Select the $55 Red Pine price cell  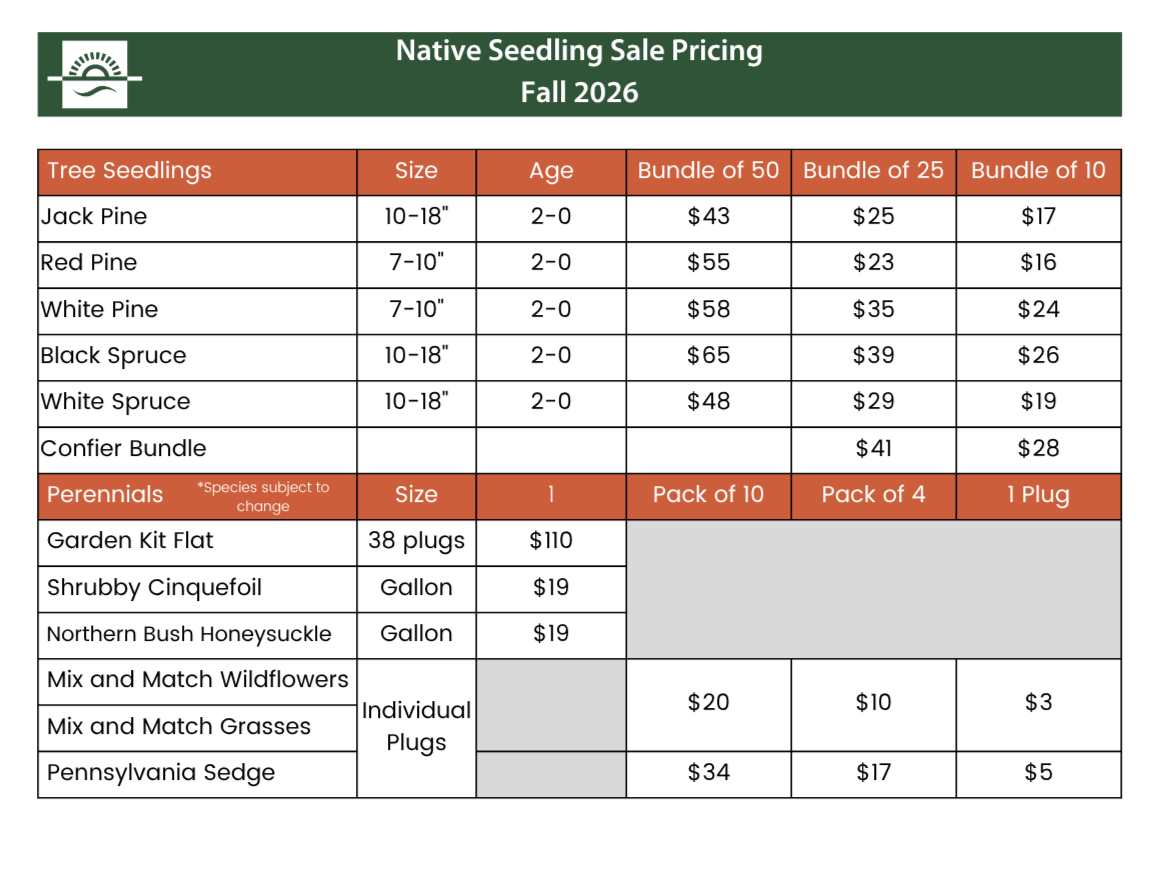point(709,263)
